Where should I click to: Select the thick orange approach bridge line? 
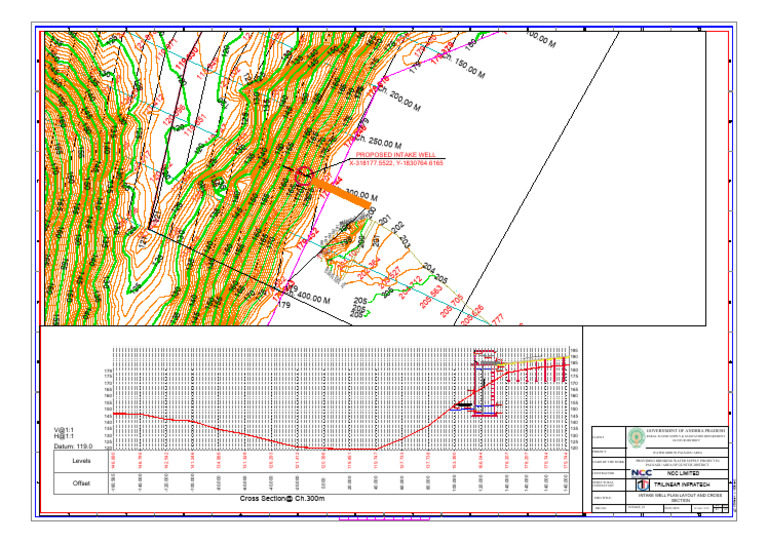pyautogui.click(x=341, y=193)
